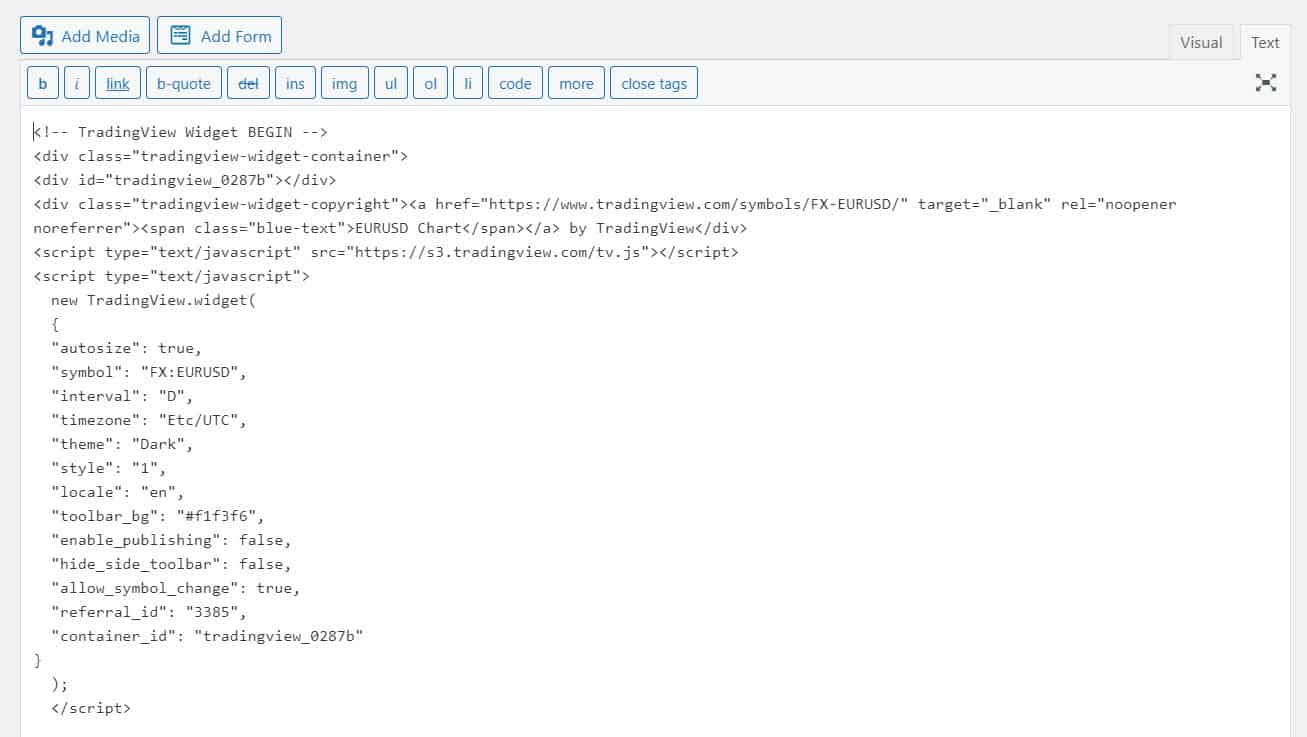Click the closing </script> tag line

pyautogui.click(x=91, y=708)
